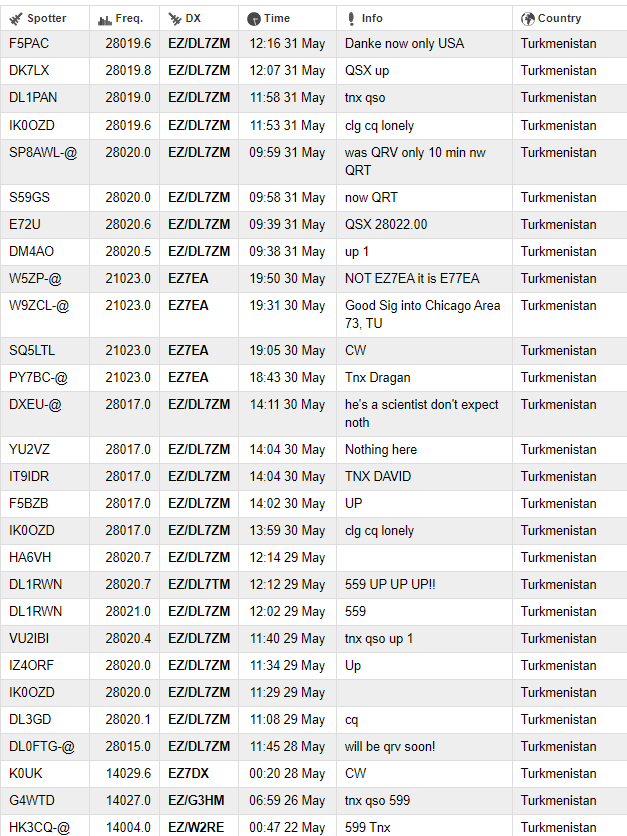
Task: Select the 'NOT EZ7EA it is E77EA' comment
Action: click(412, 278)
